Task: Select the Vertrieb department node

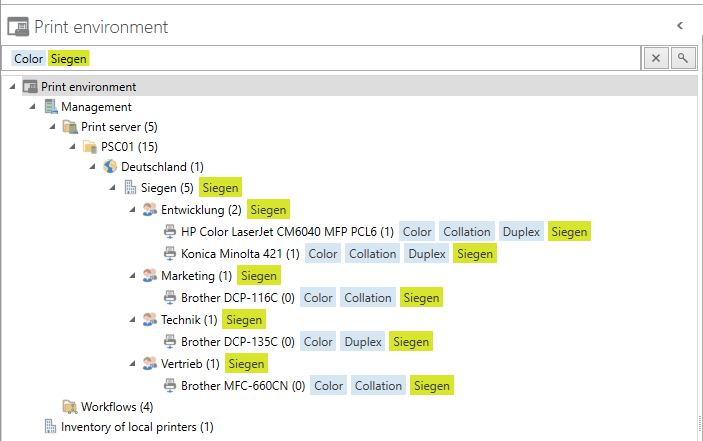Action: 182,363
